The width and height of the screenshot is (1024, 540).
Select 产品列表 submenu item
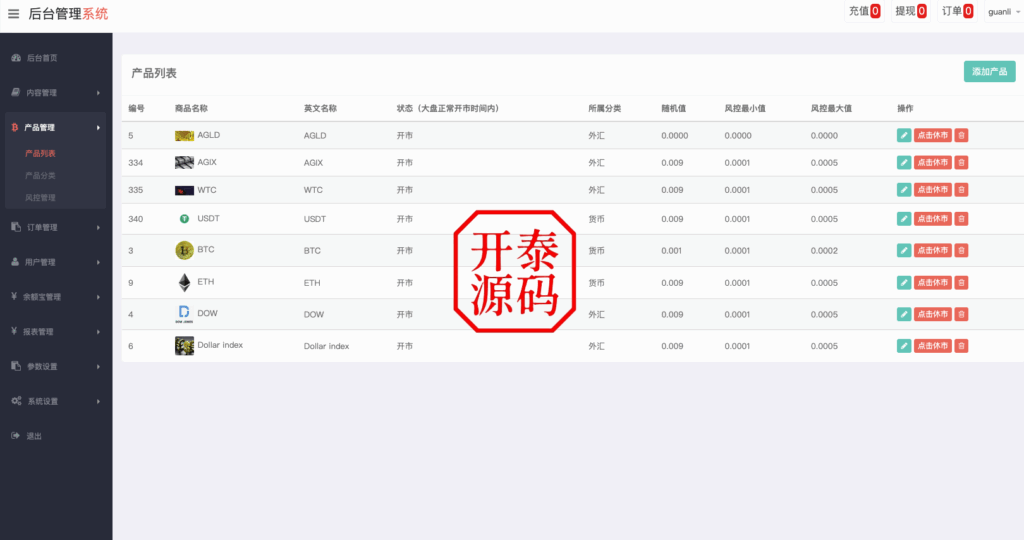pyautogui.click(x=40, y=153)
